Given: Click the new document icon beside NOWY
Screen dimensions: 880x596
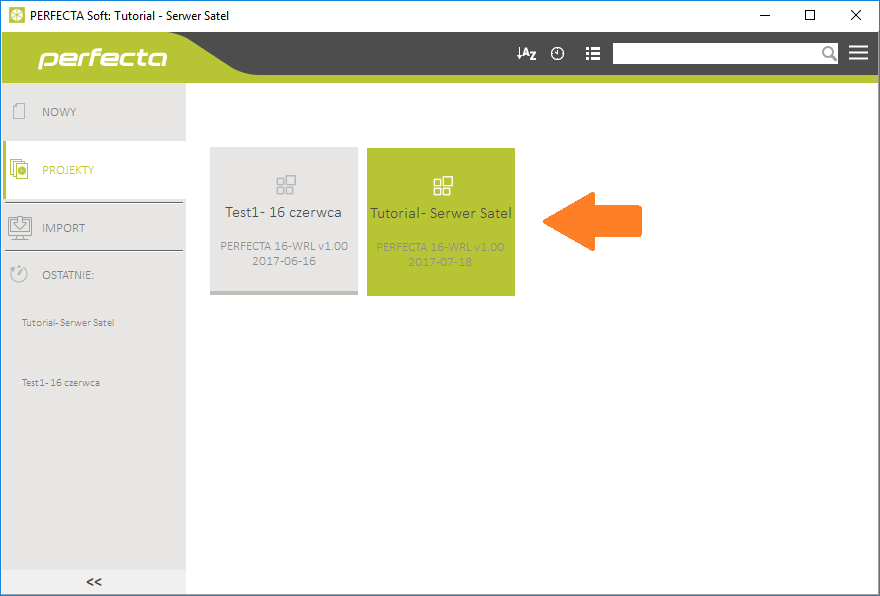Looking at the screenshot, I should pyautogui.click(x=19, y=111).
